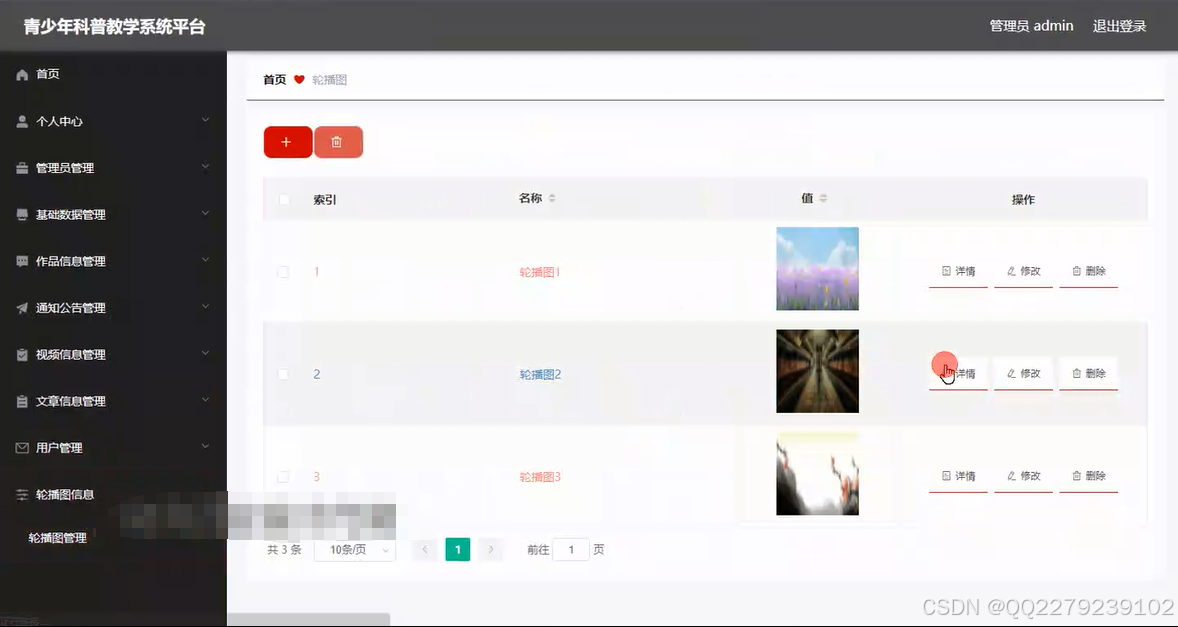The height and width of the screenshot is (627, 1178).
Task: Toggle the select-all checkbox in table header
Action: [283, 199]
